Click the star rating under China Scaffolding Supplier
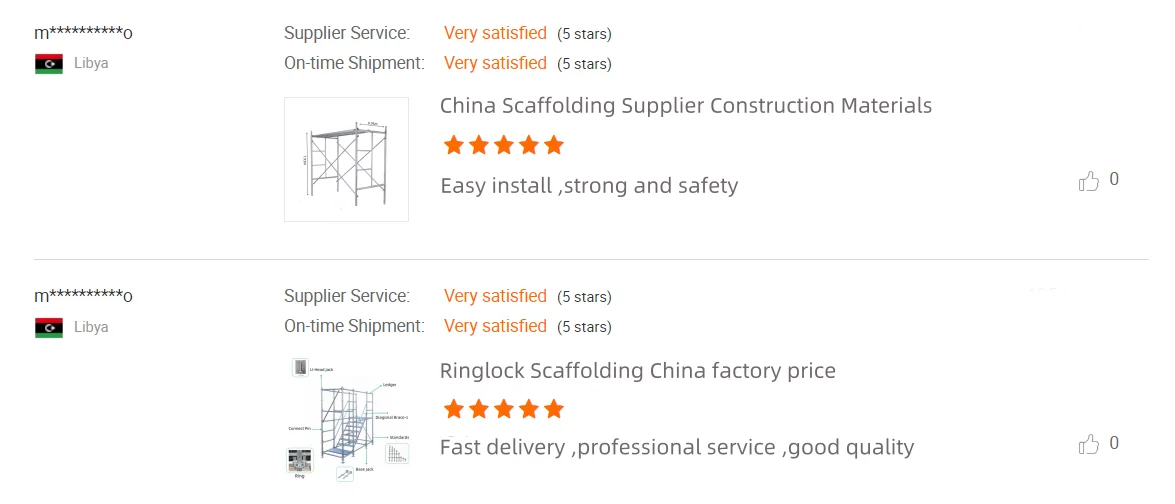 (503, 146)
